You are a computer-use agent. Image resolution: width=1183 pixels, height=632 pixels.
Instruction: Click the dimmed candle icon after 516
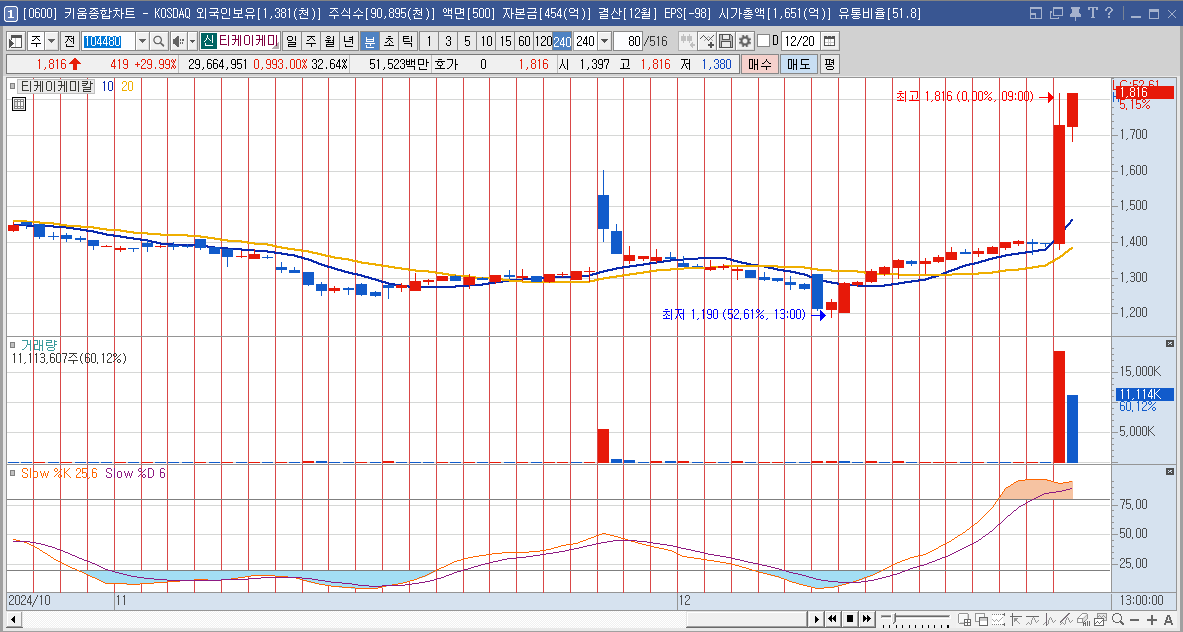click(687, 41)
